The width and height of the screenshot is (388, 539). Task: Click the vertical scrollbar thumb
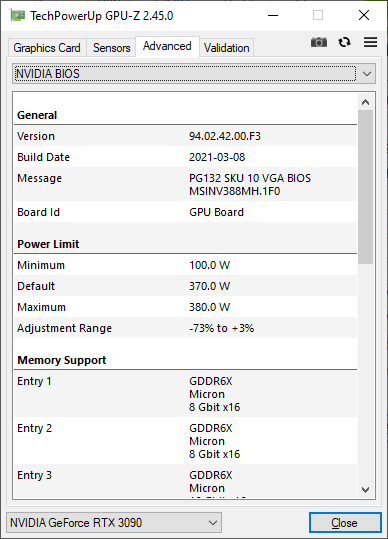click(365, 187)
